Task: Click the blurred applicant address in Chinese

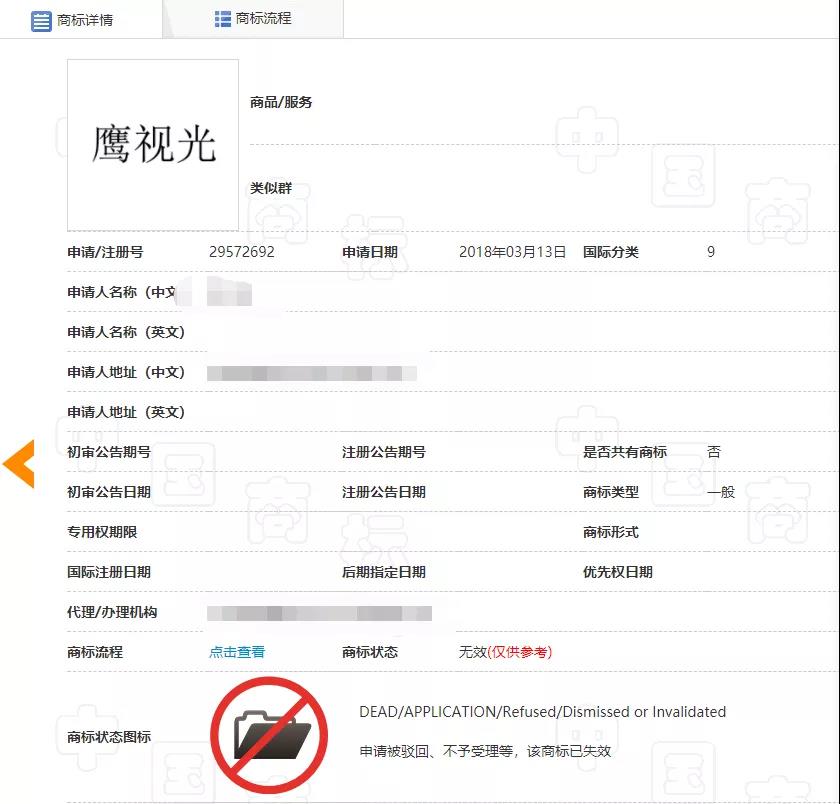Action: click(x=311, y=373)
